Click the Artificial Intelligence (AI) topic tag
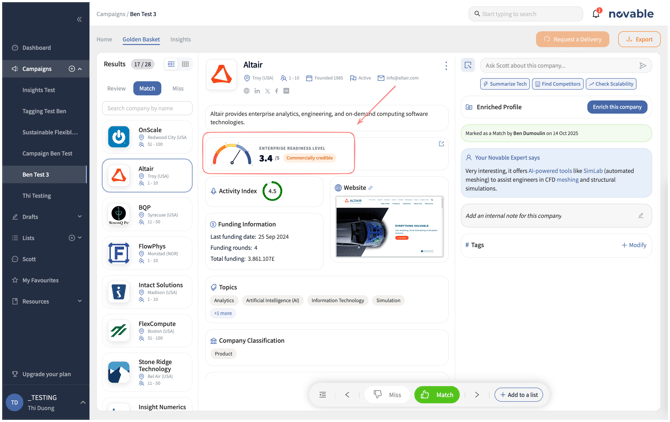The image size is (670, 422). click(x=272, y=301)
